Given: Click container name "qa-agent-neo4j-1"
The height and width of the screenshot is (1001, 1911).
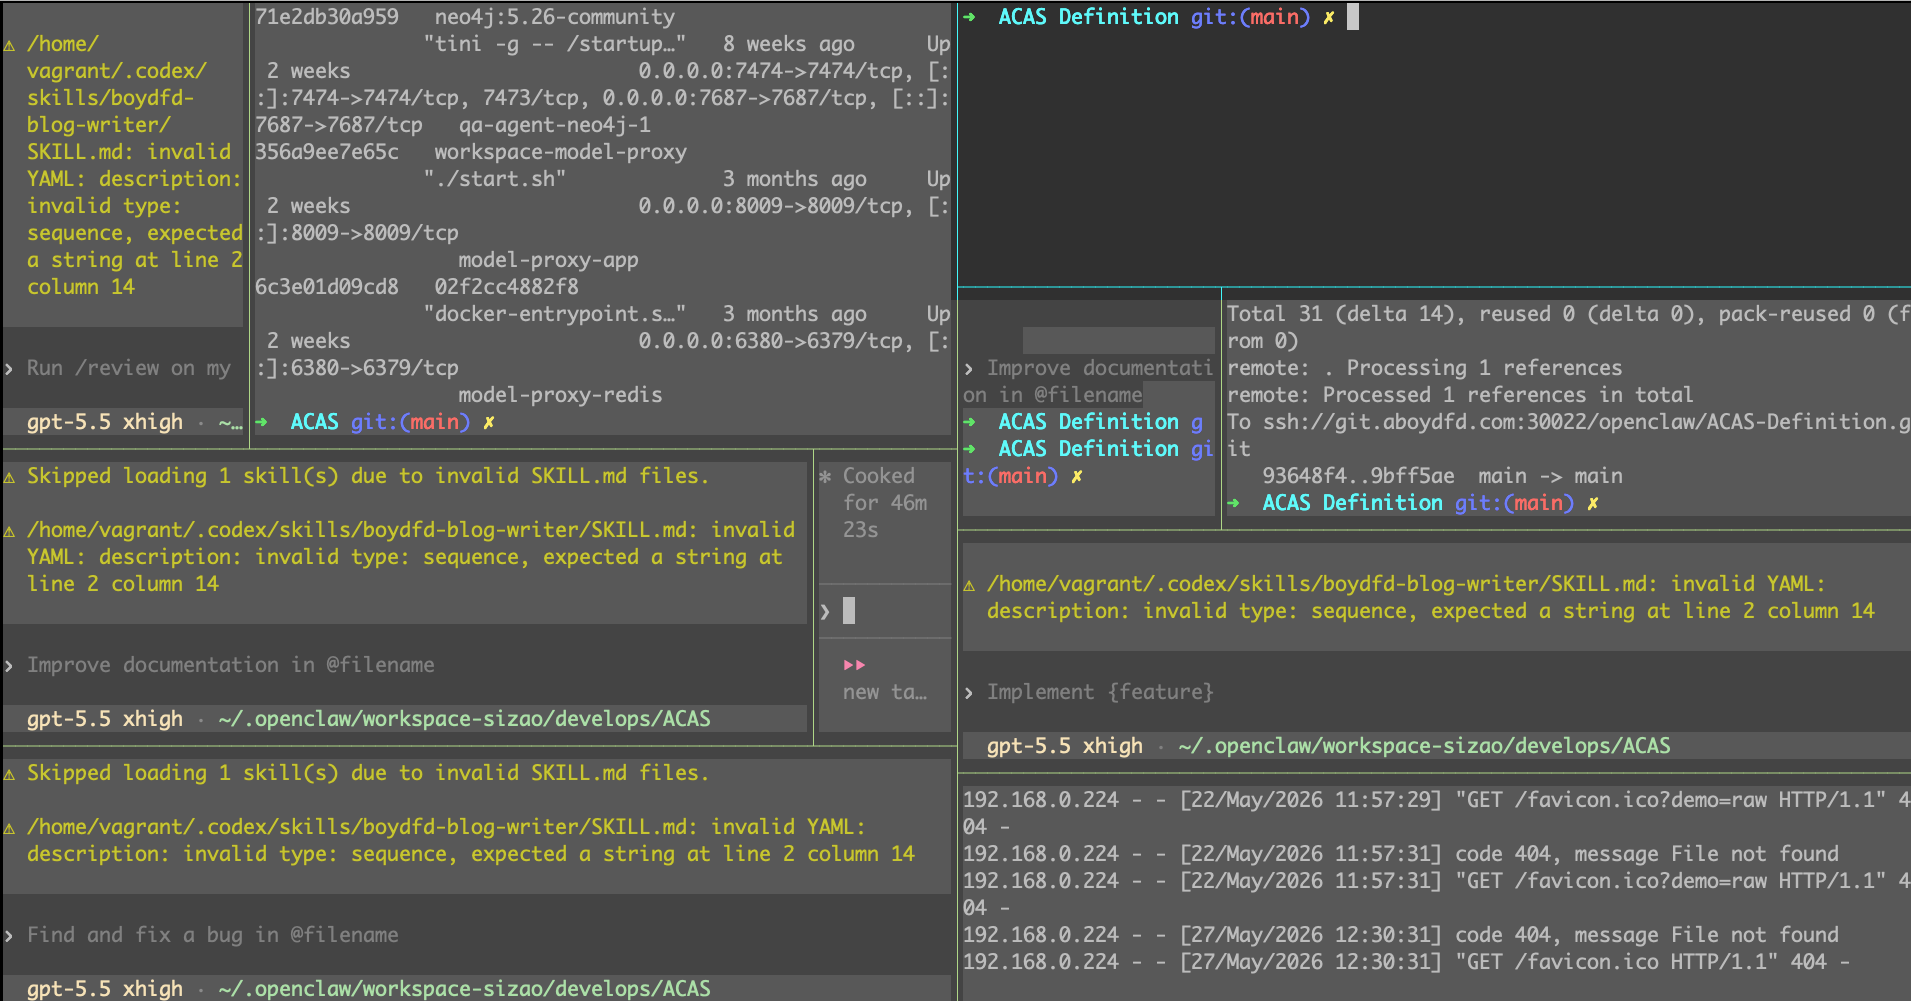Looking at the screenshot, I should click(555, 125).
